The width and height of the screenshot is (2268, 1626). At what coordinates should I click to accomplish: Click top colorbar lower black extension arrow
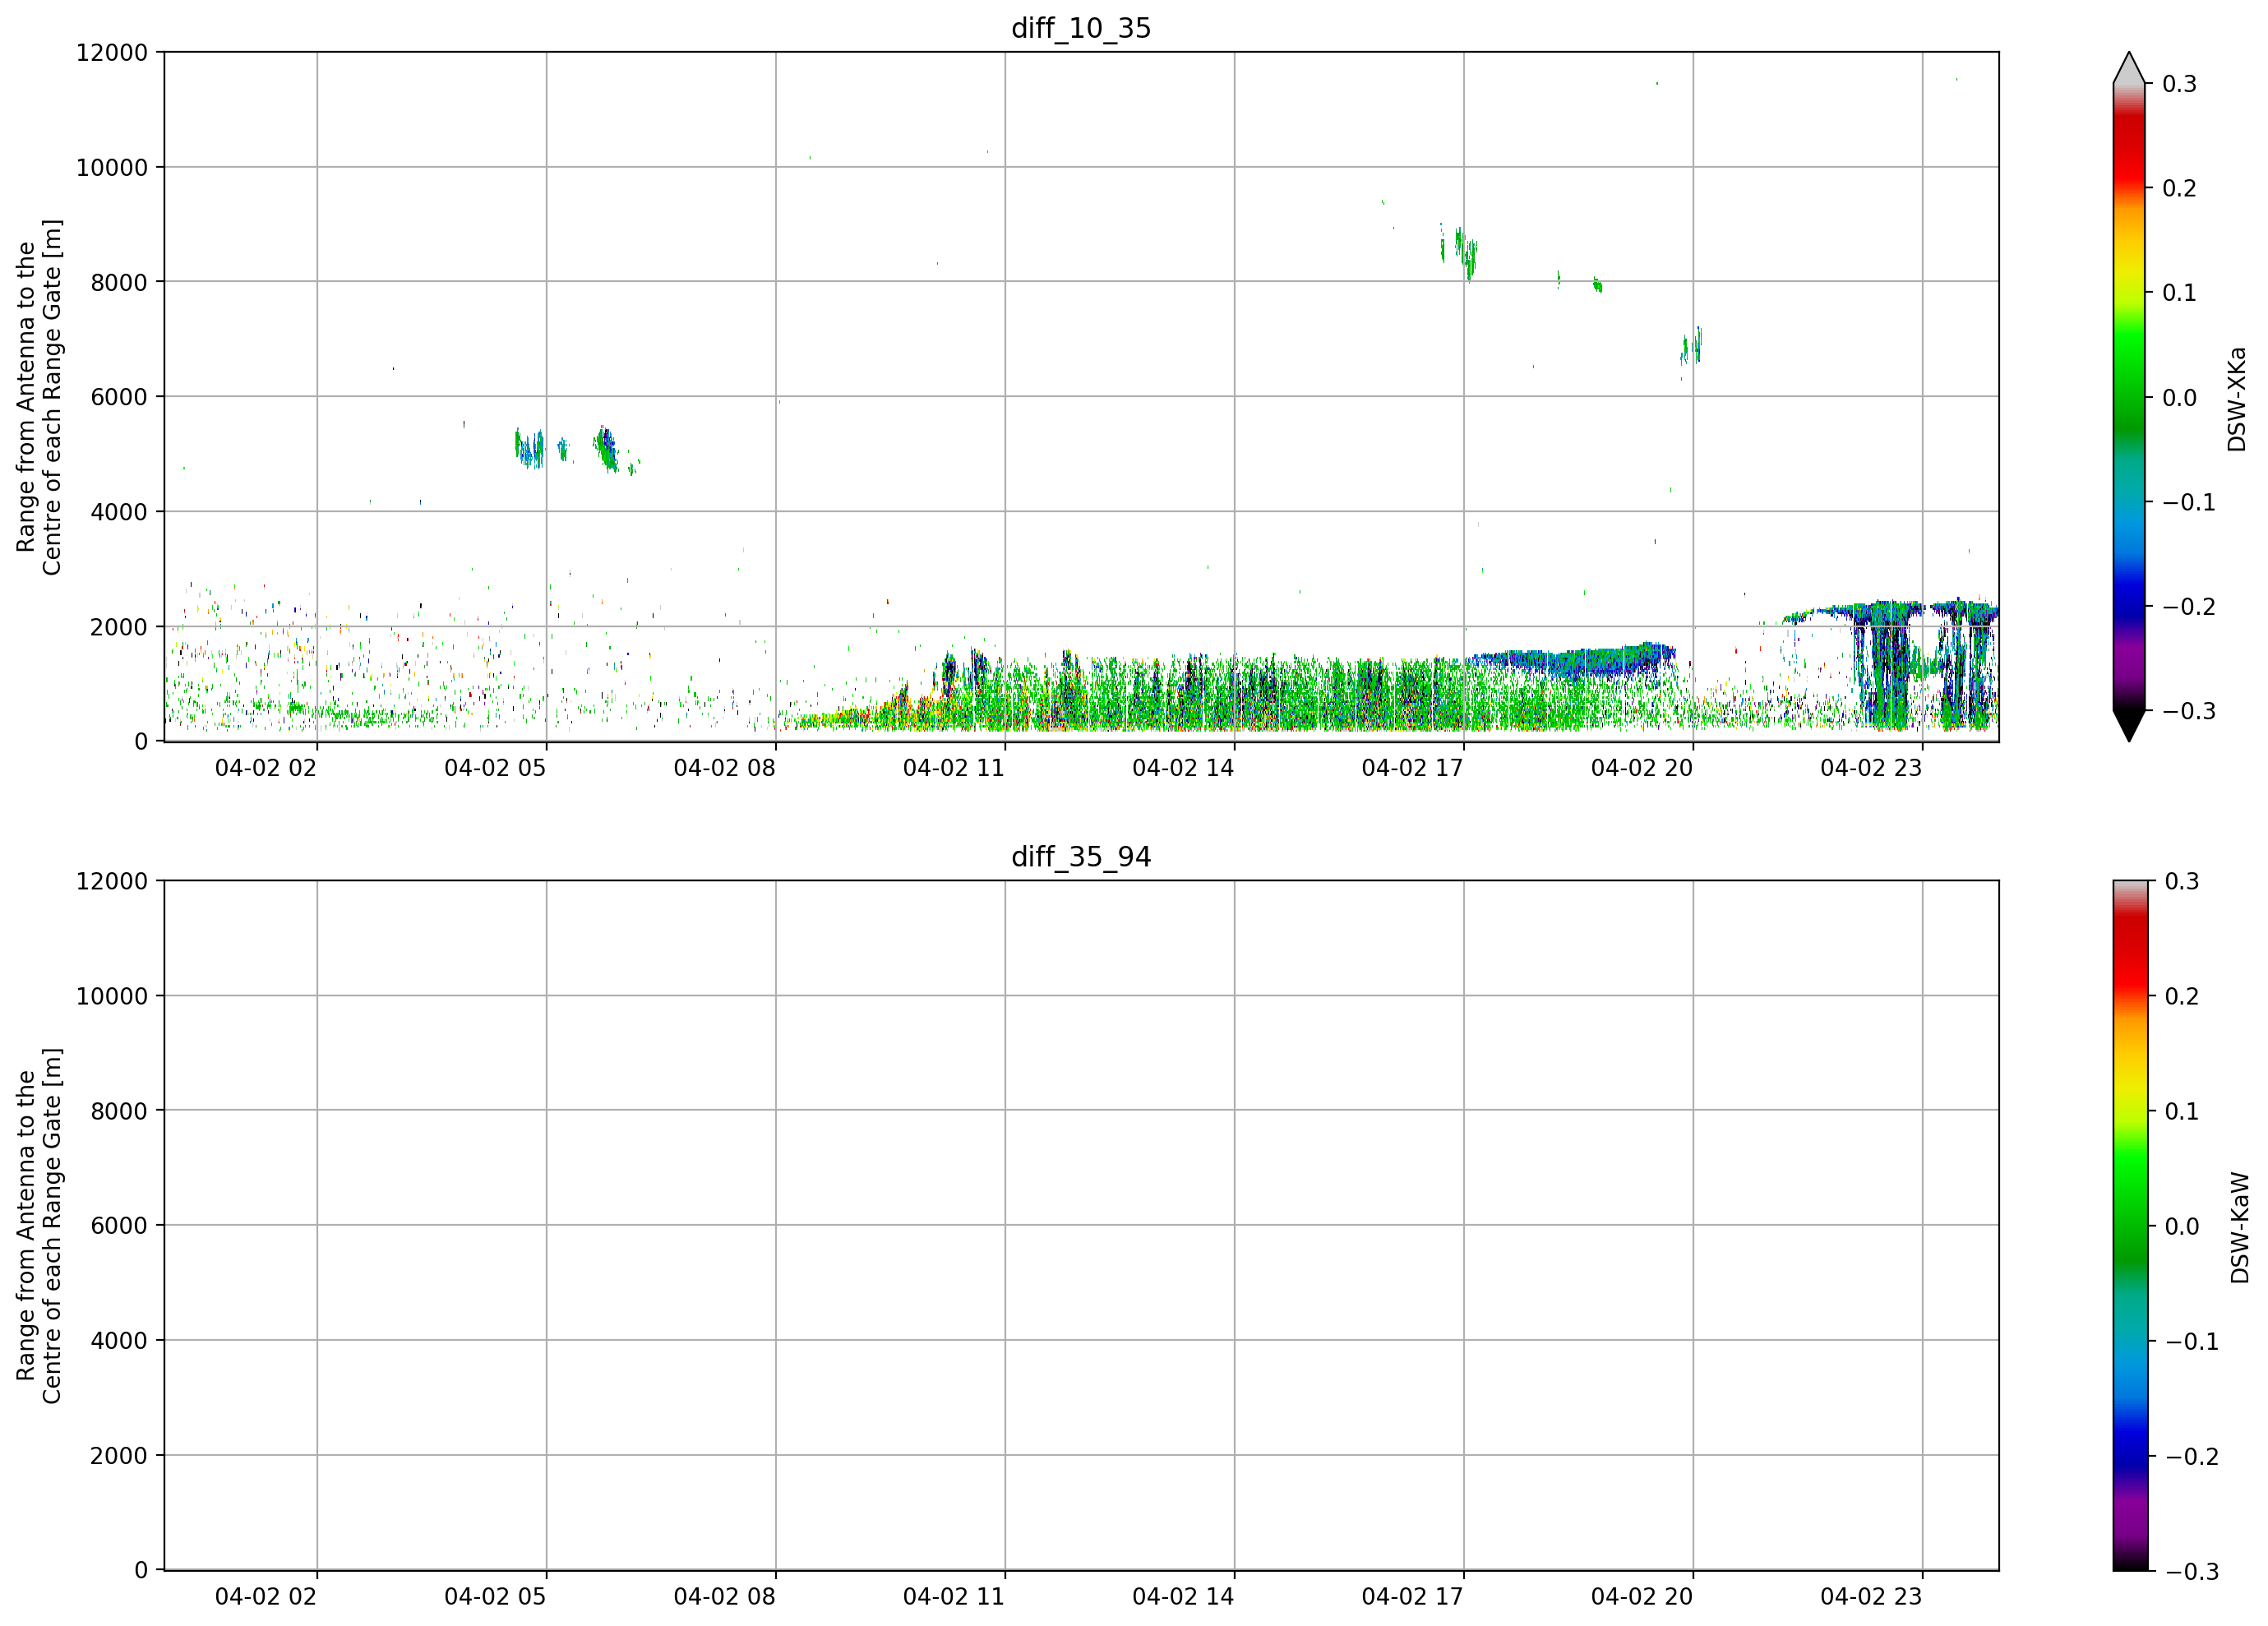[x=2129, y=725]
